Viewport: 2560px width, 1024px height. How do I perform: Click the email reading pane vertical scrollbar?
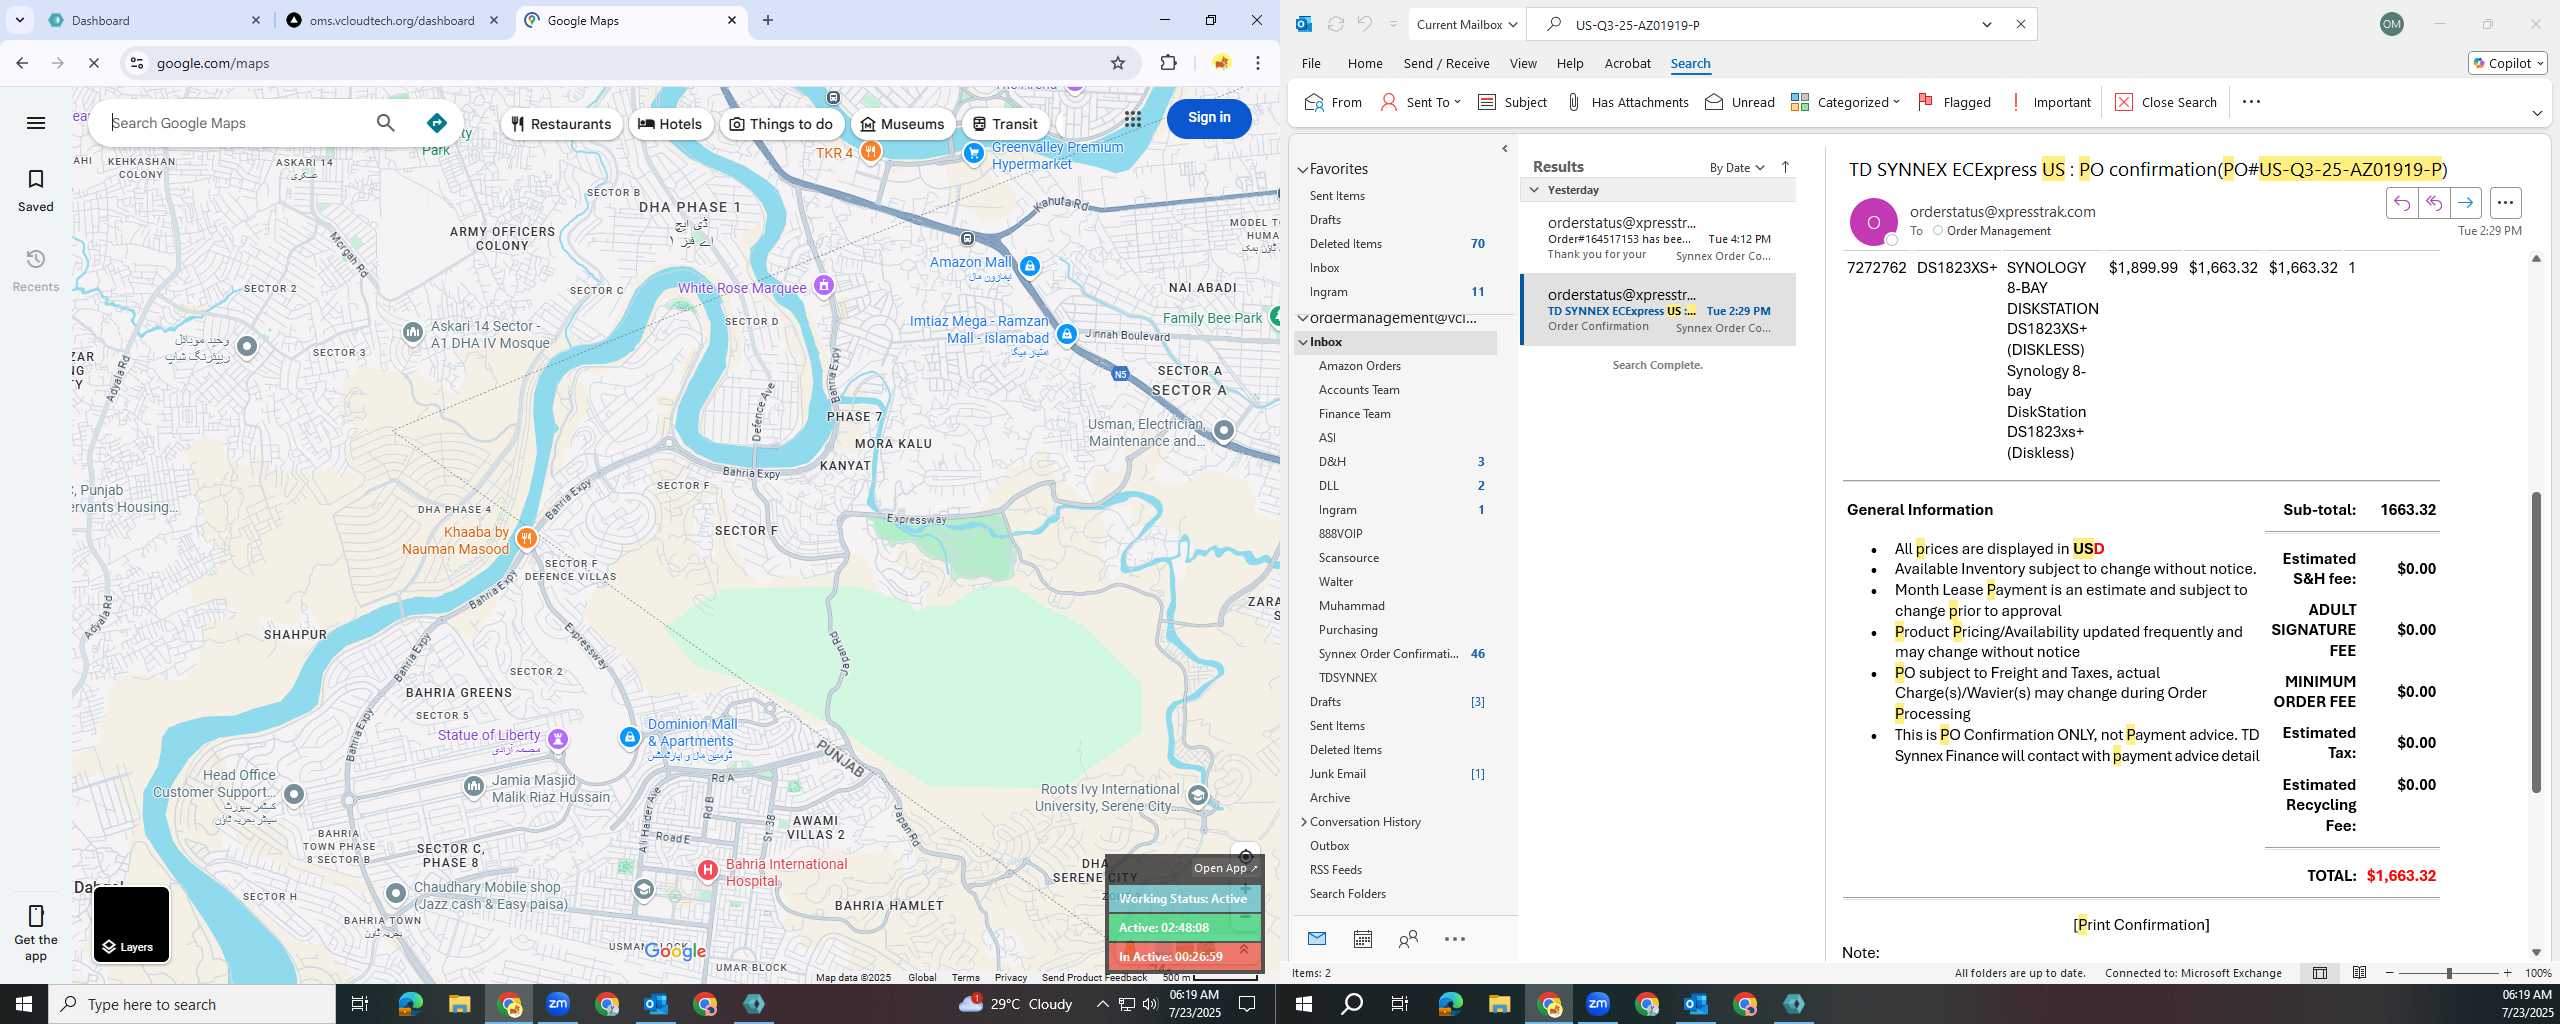point(2536,640)
